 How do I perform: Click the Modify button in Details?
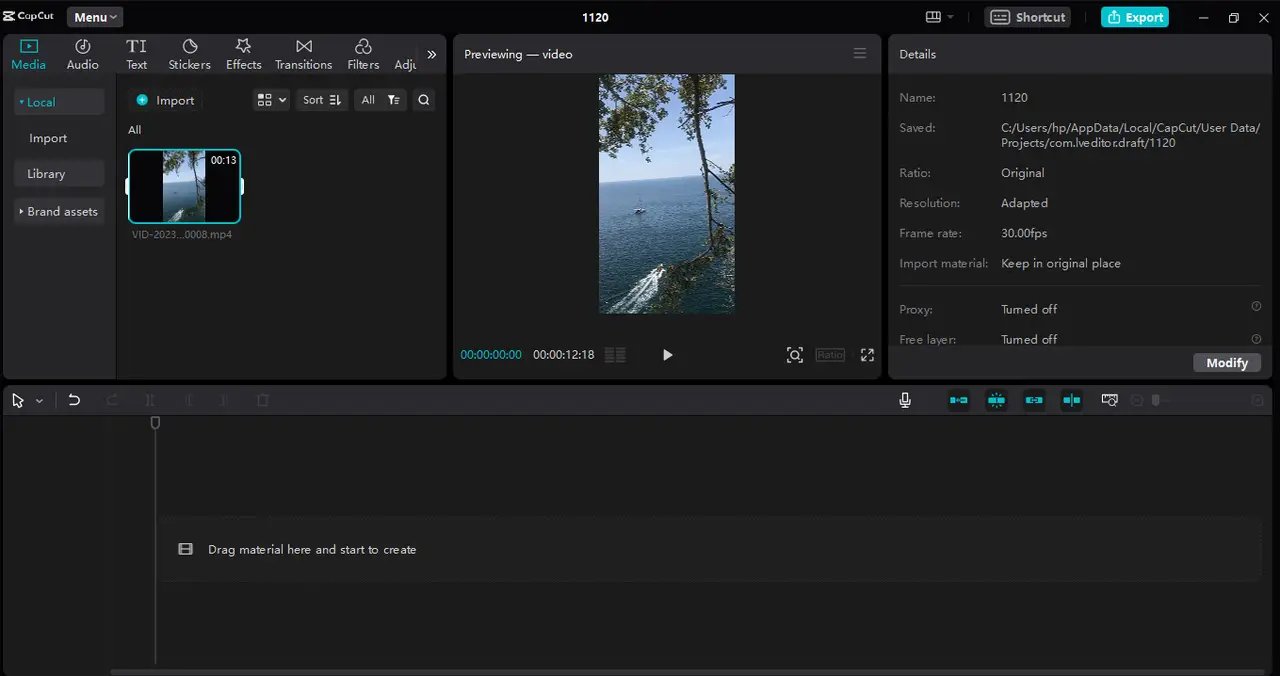pos(1227,363)
